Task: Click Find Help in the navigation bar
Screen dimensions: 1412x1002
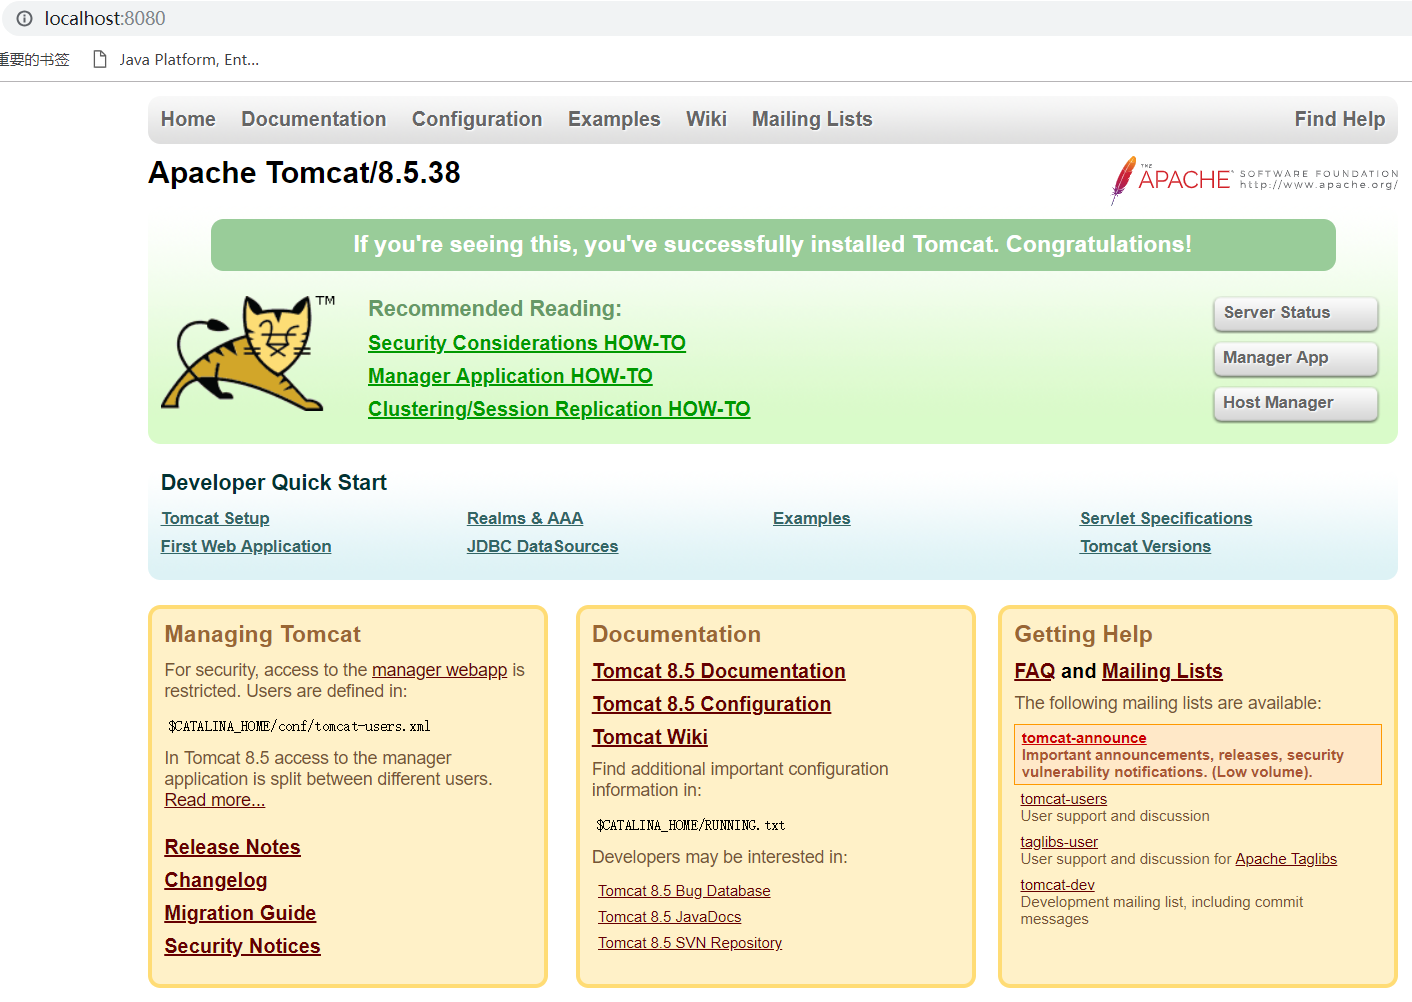Action: point(1339,119)
